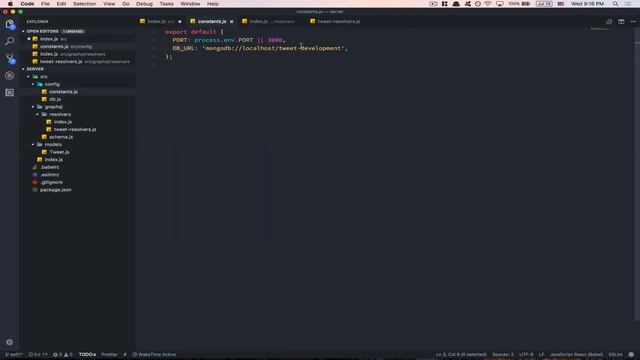
Task: Click the TODOs status bar item
Action: (87, 355)
